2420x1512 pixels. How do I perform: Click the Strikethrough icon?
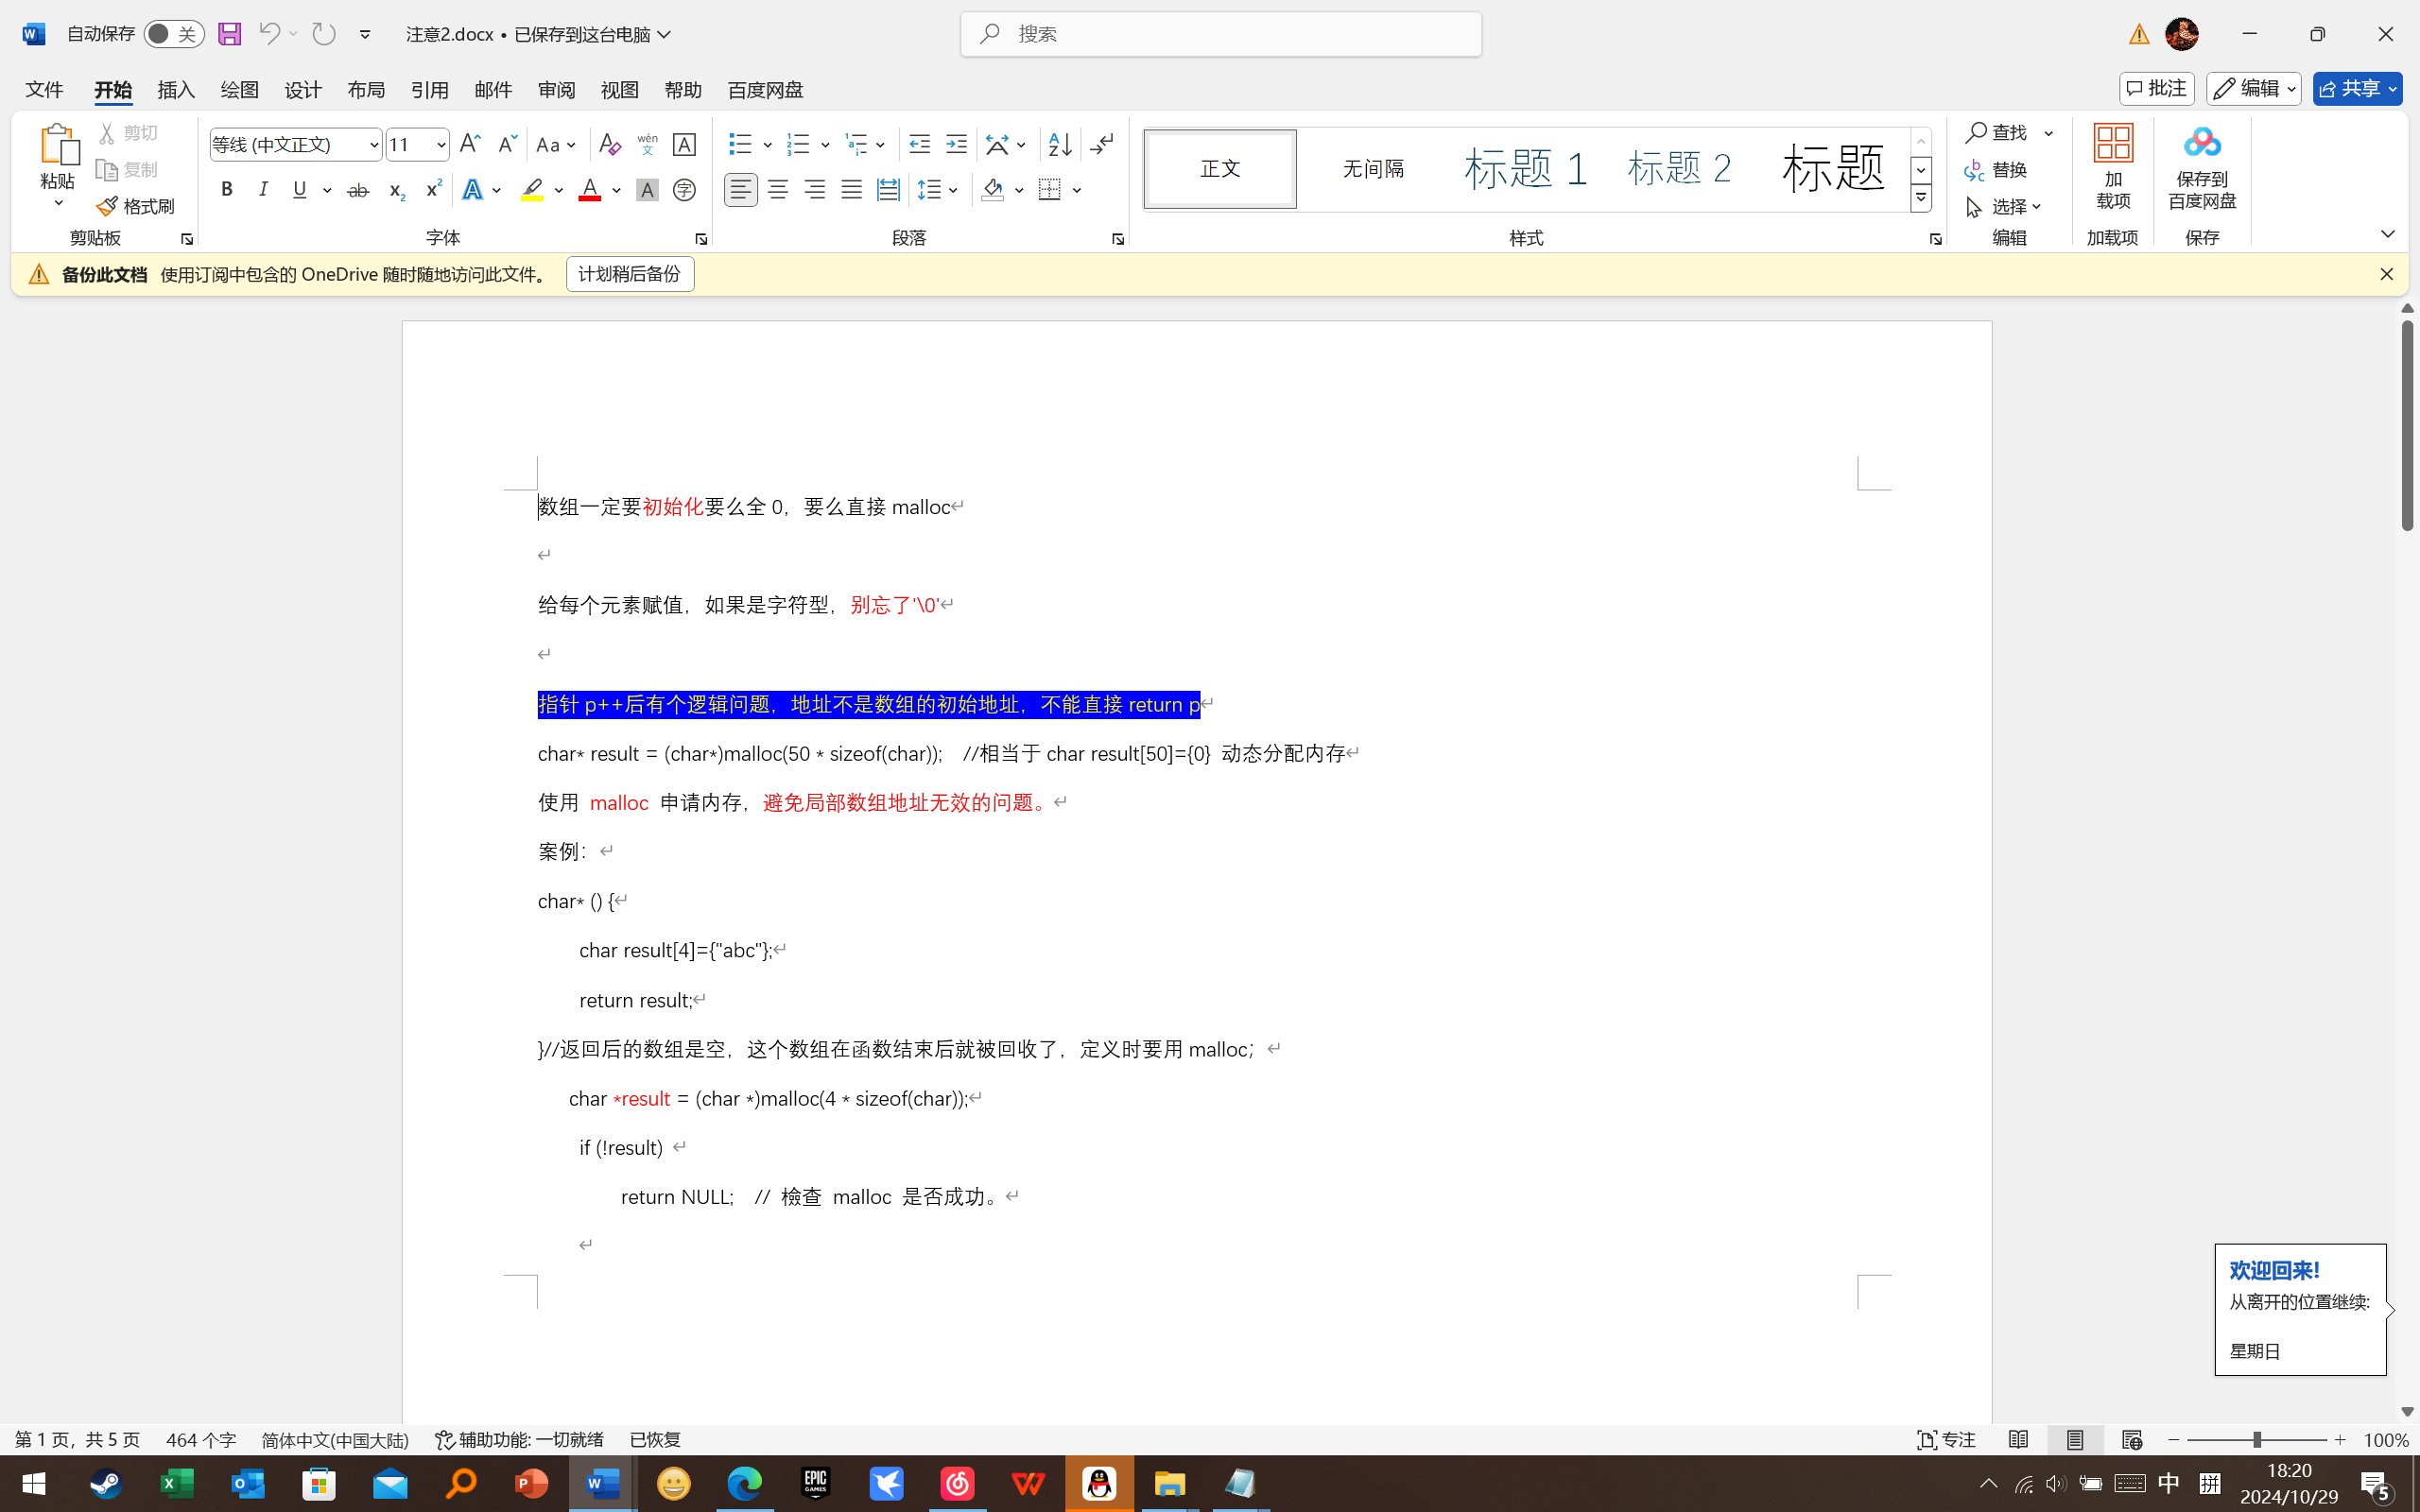357,189
